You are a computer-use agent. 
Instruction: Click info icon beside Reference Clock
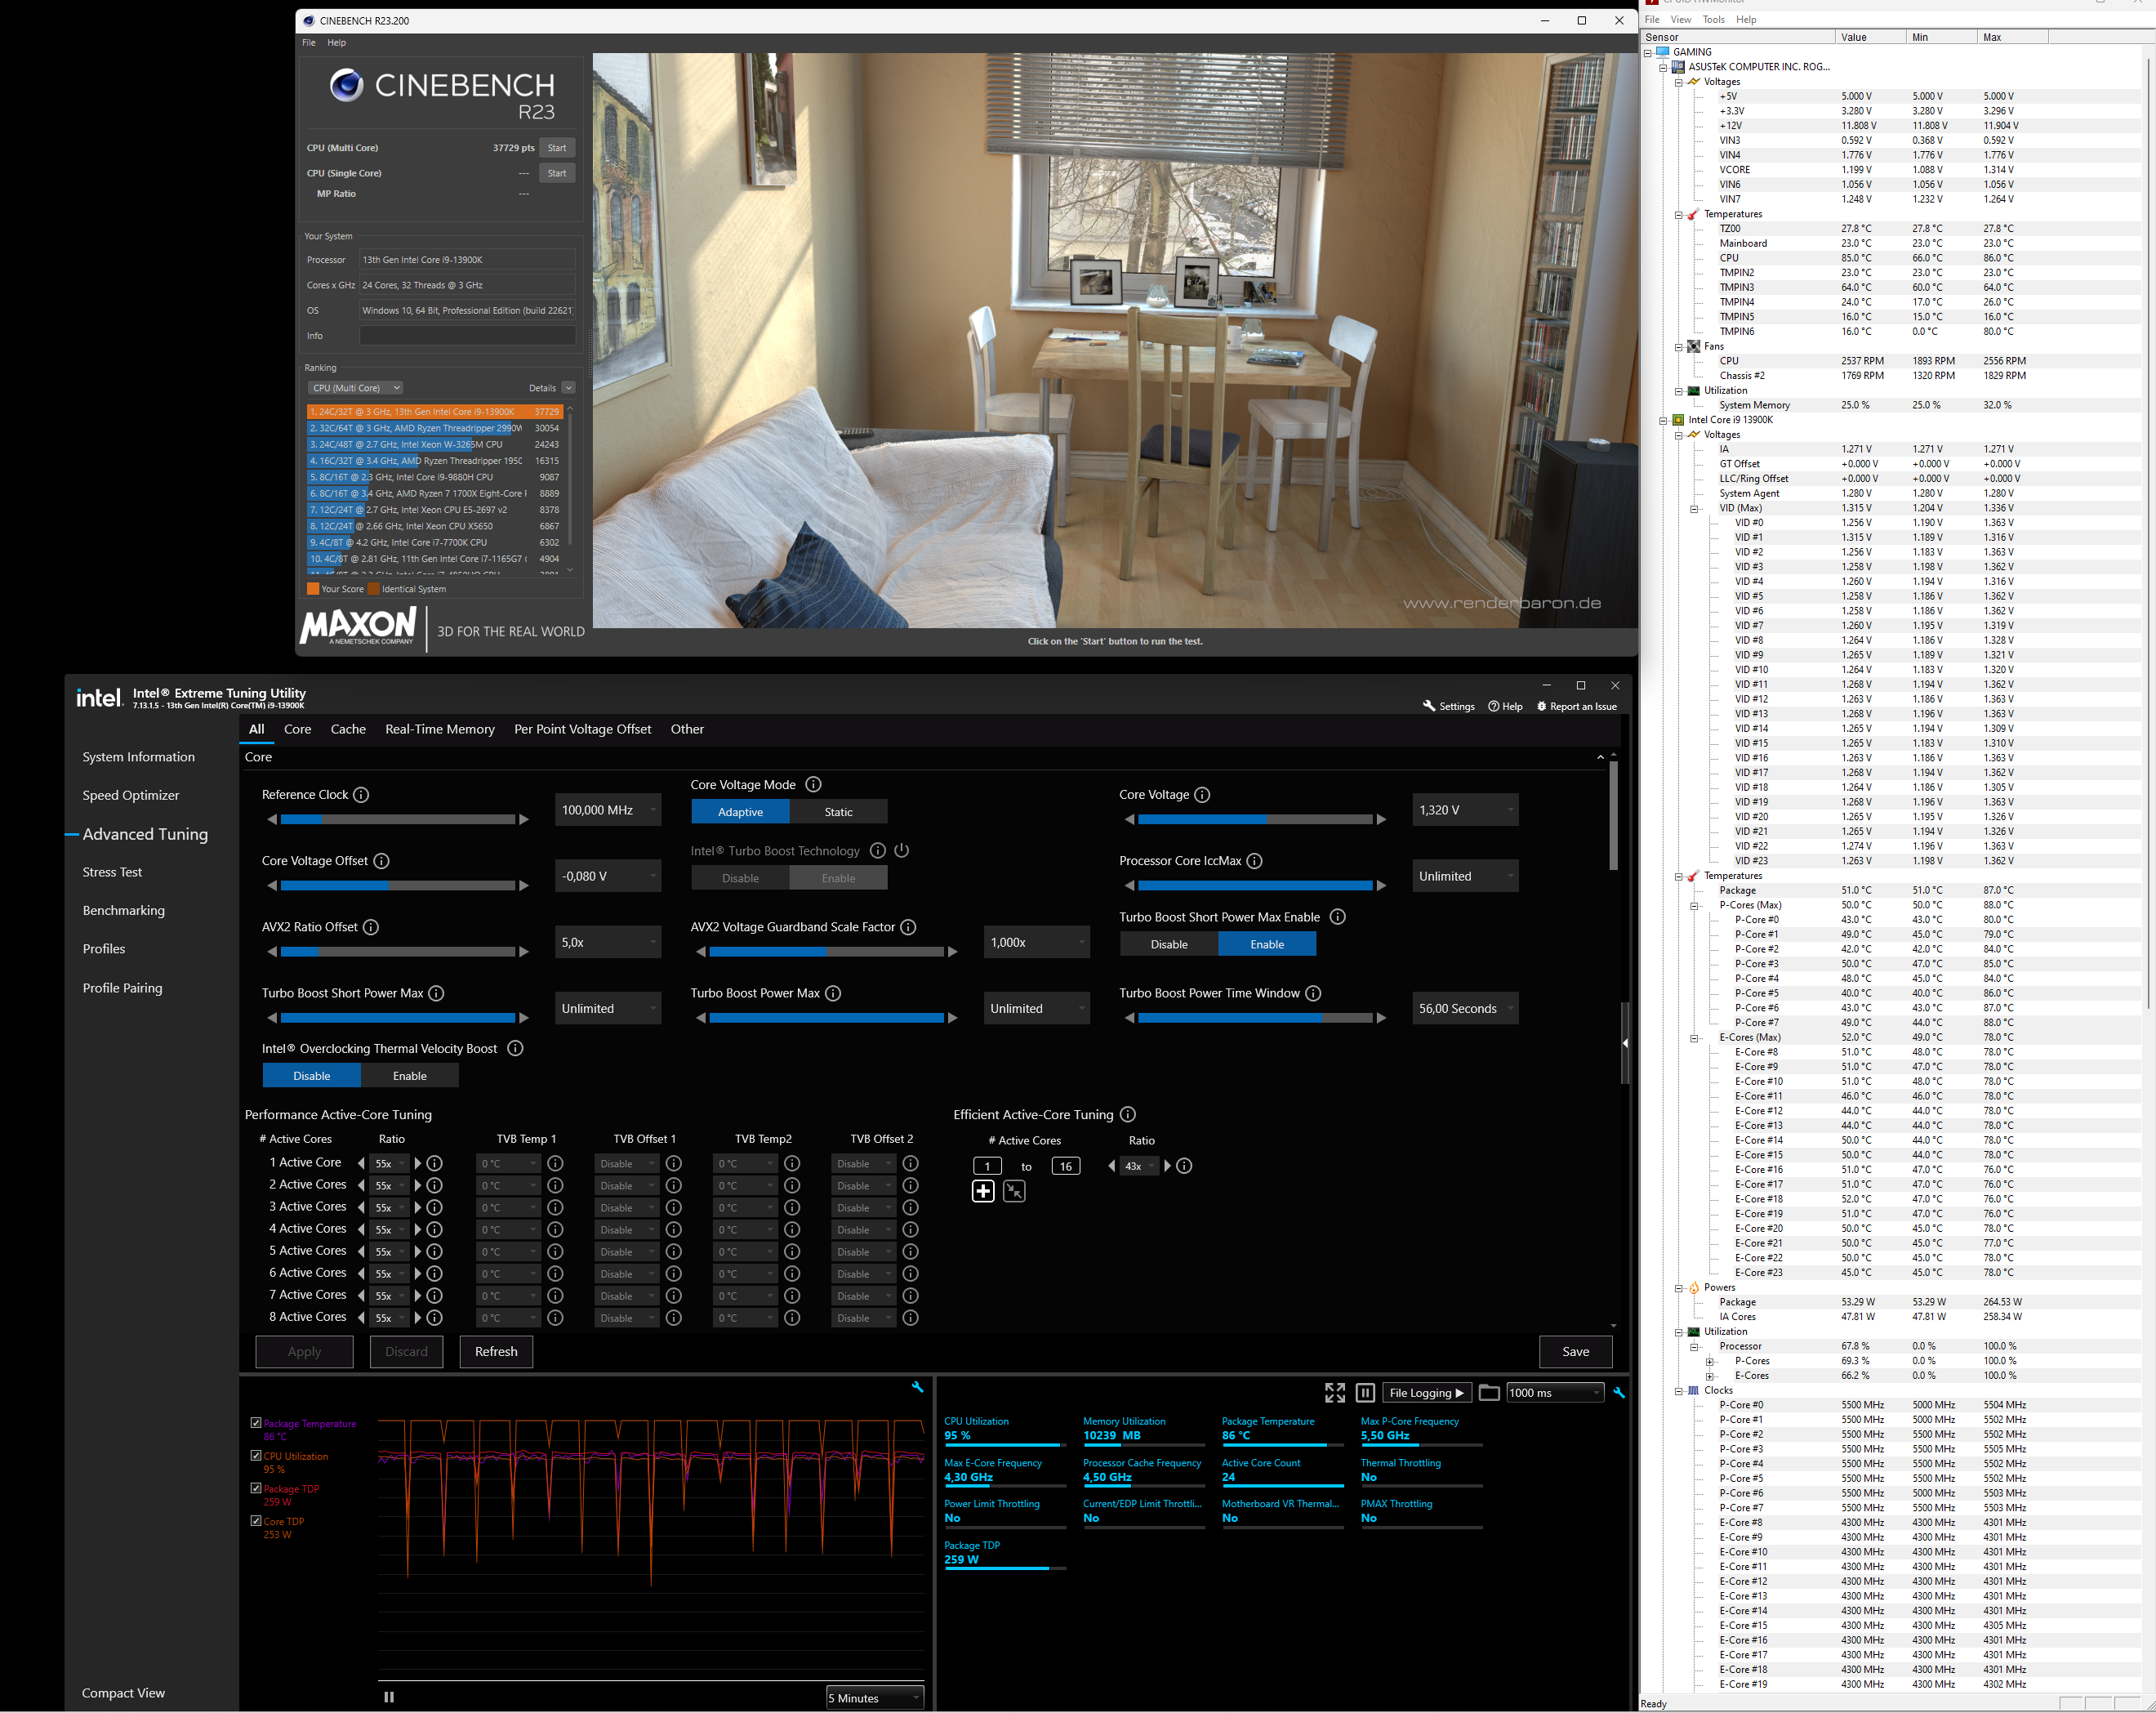pyautogui.click(x=361, y=794)
